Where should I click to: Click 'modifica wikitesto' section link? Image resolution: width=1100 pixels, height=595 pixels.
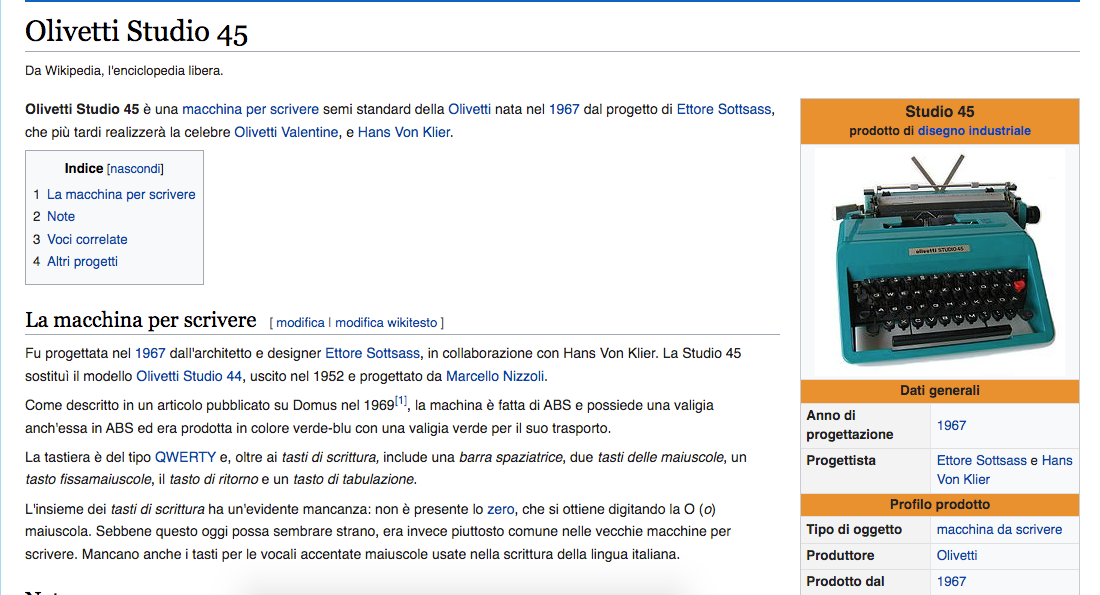pos(386,323)
